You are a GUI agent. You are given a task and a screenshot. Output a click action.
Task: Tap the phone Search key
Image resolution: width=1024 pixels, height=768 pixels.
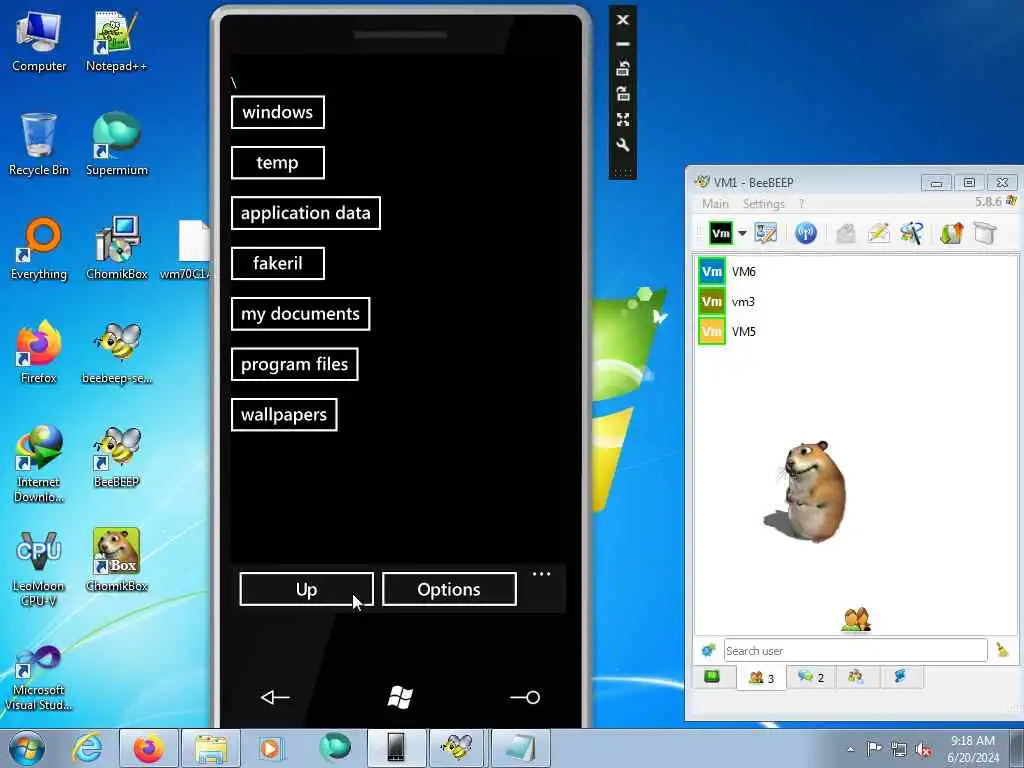(x=525, y=697)
